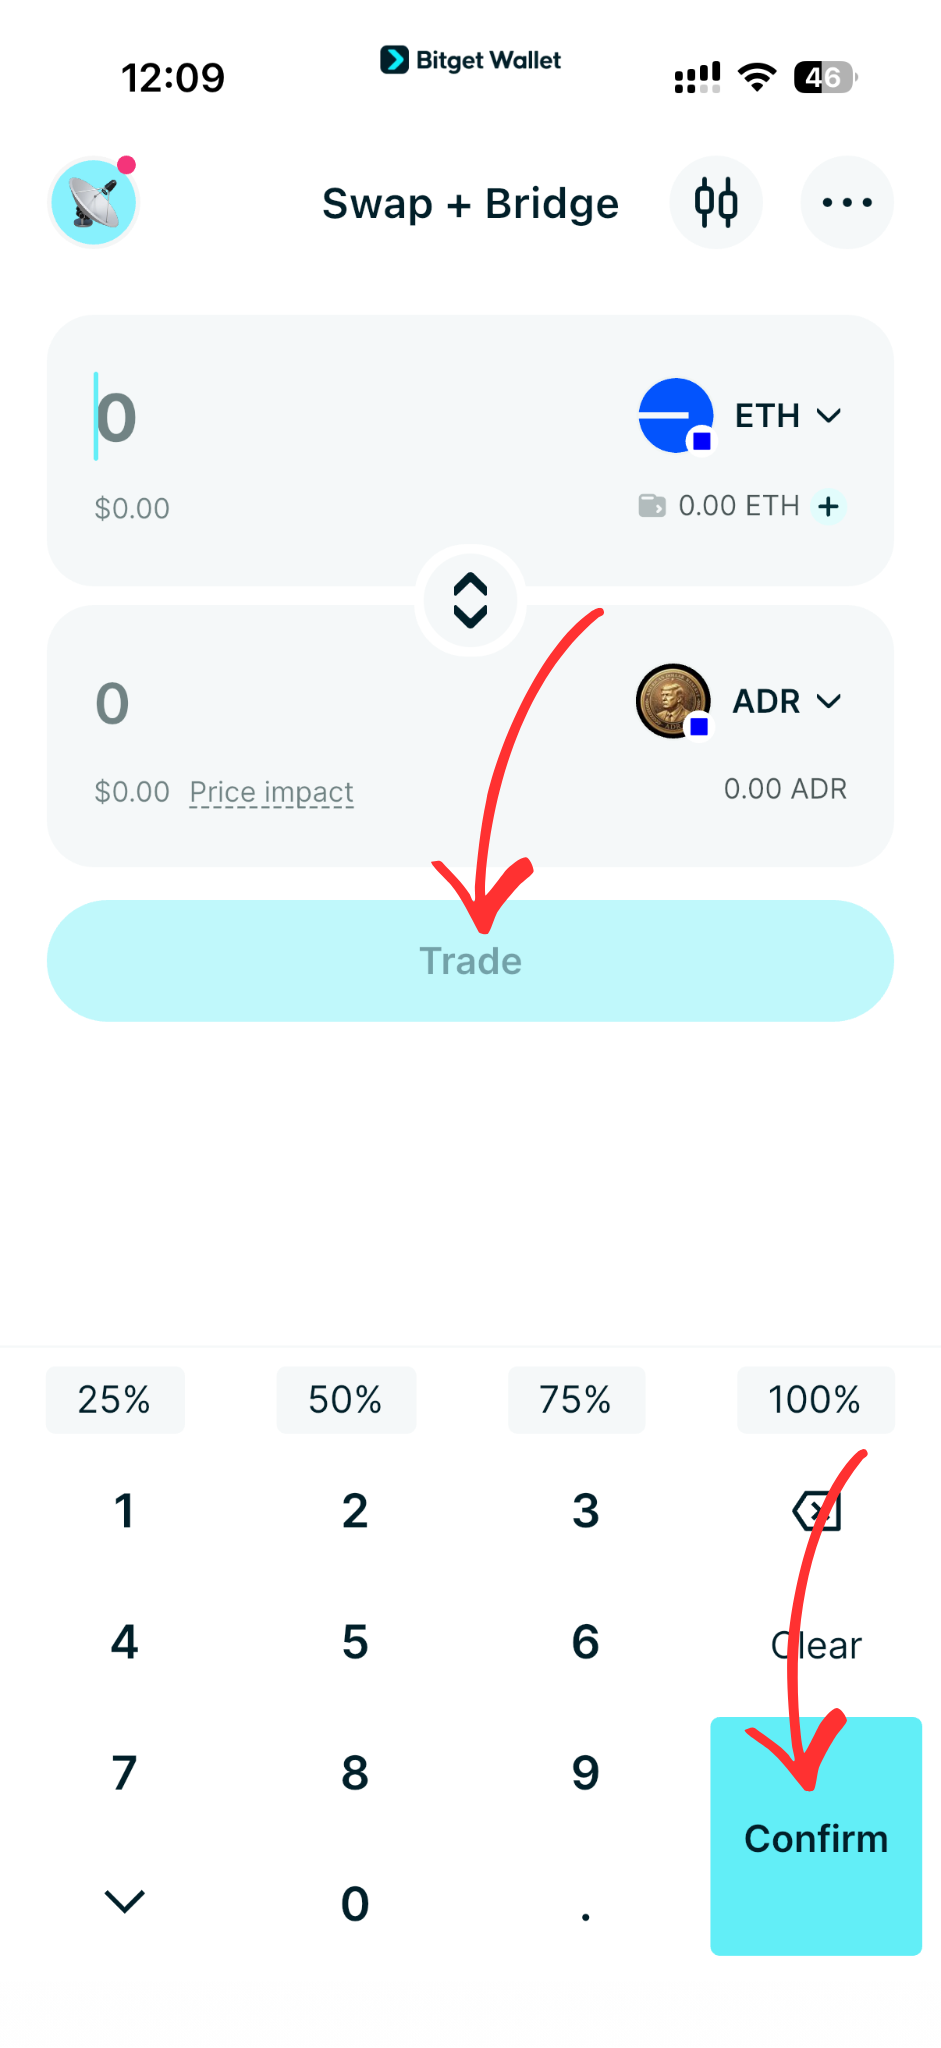Open the swap settings filter icon
The width and height of the screenshot is (941, 2048).
coord(715,202)
